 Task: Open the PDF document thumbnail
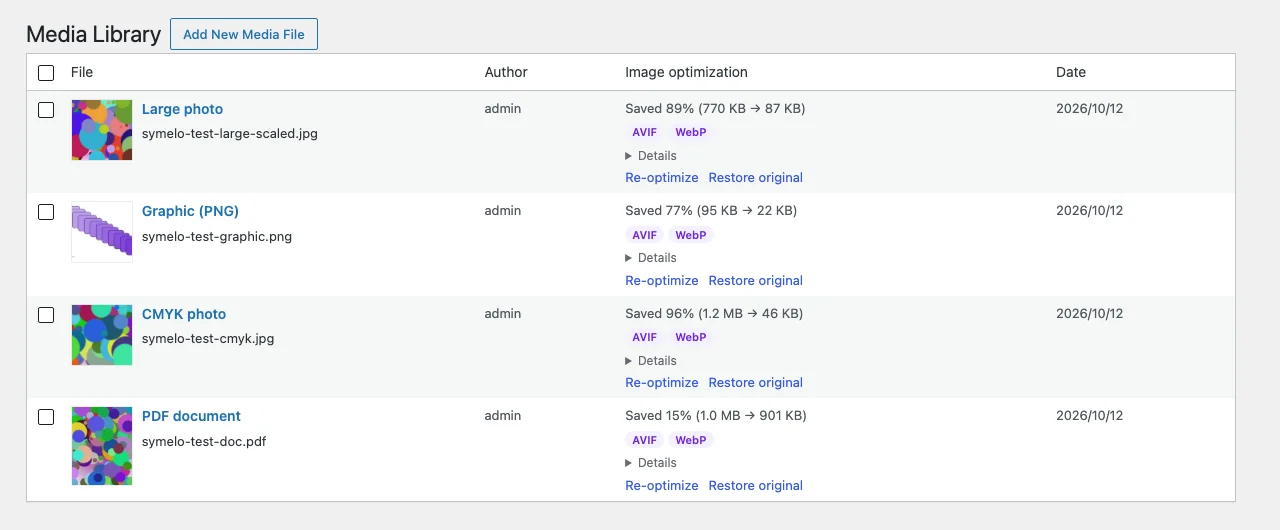(102, 445)
